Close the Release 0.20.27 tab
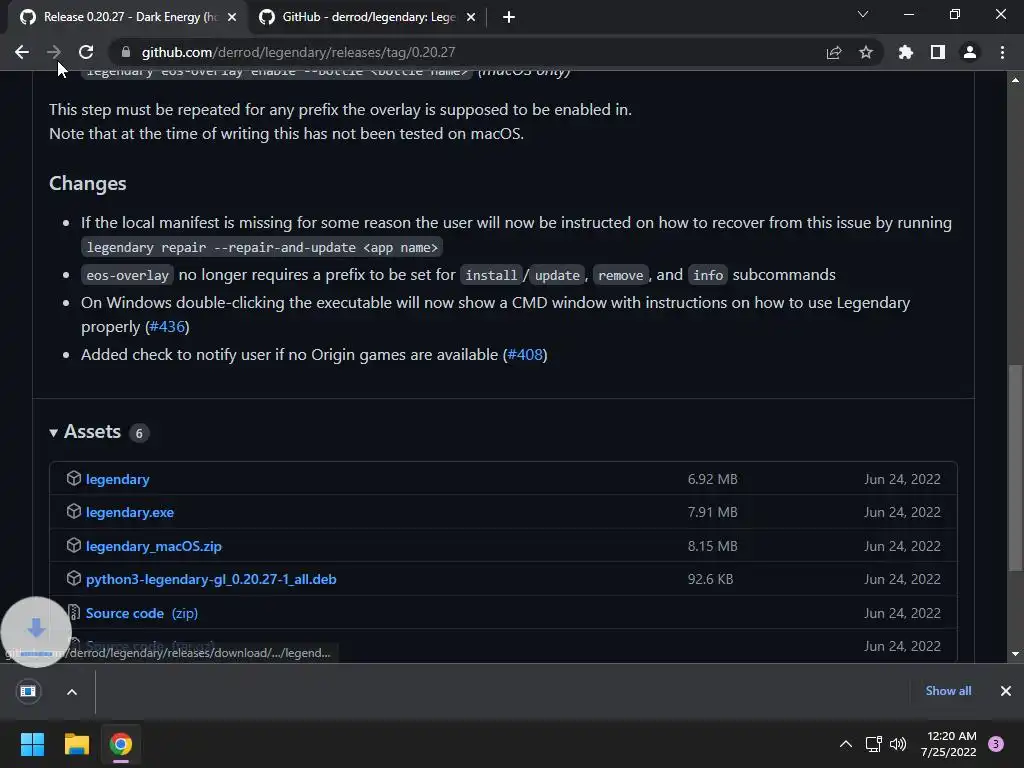 232,17
